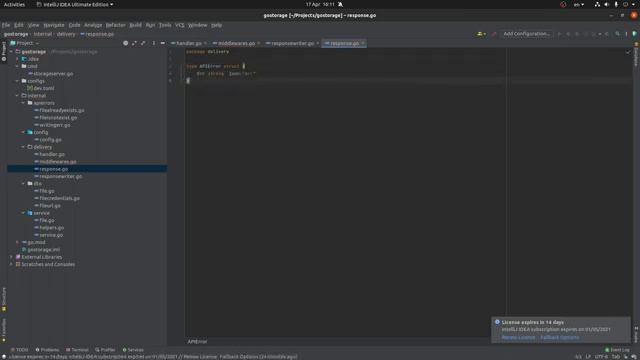
Task: Select responsewriter.go in project tree
Action: [58, 176]
